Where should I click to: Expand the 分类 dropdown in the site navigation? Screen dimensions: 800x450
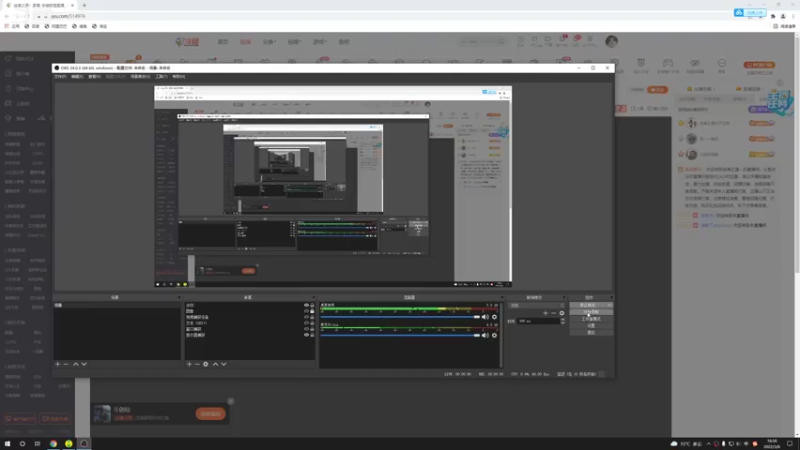click(269, 42)
